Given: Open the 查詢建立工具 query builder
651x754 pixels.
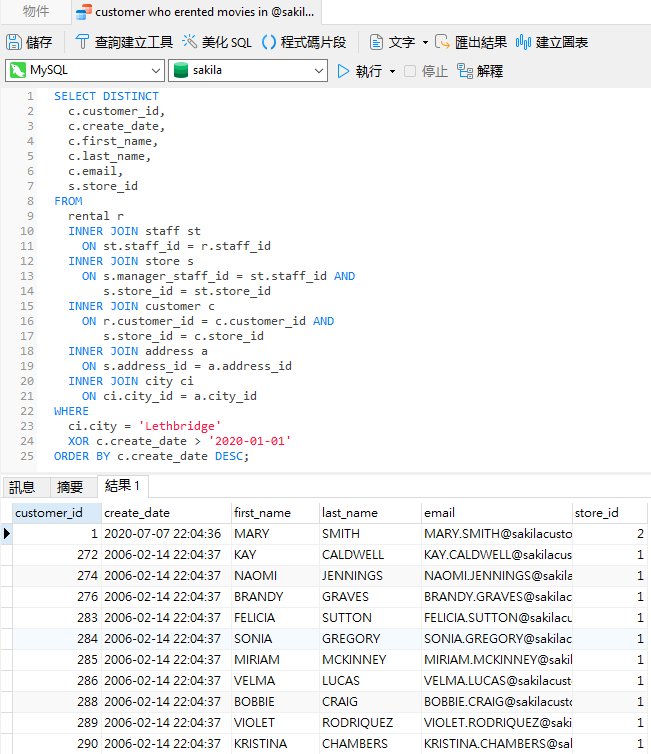Looking at the screenshot, I should 124,42.
